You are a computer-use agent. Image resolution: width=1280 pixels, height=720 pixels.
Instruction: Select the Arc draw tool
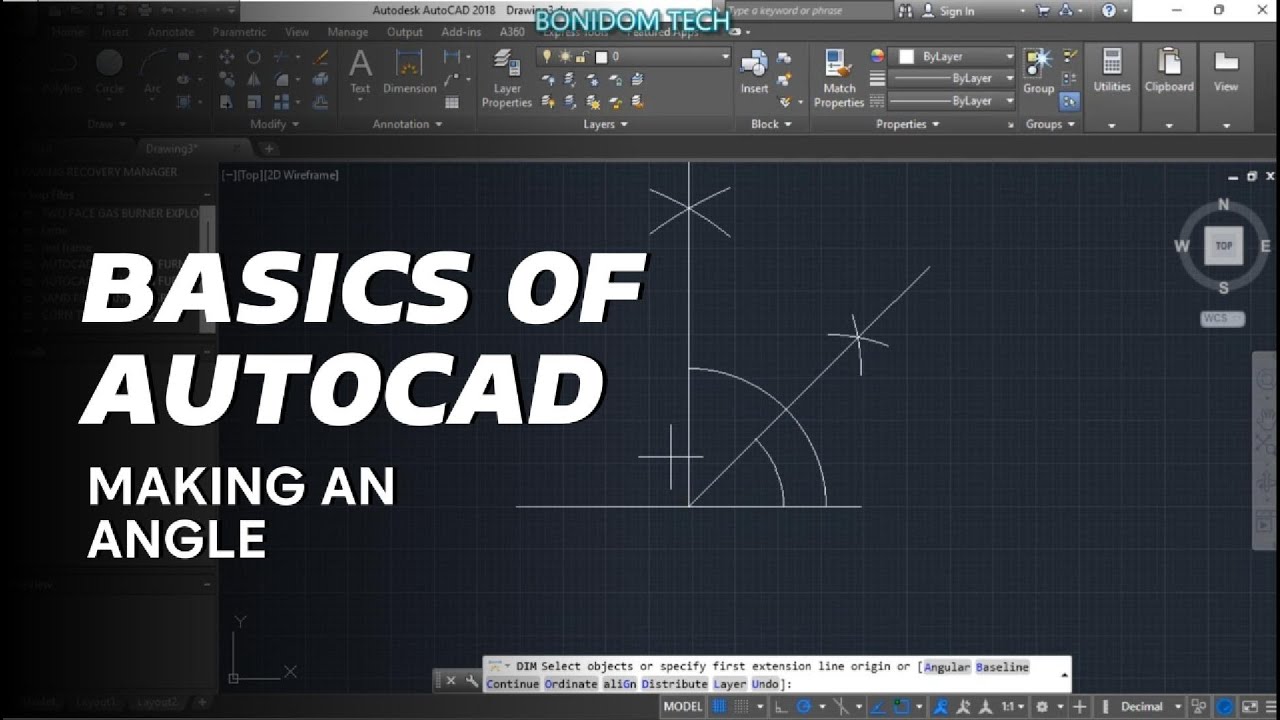click(152, 72)
